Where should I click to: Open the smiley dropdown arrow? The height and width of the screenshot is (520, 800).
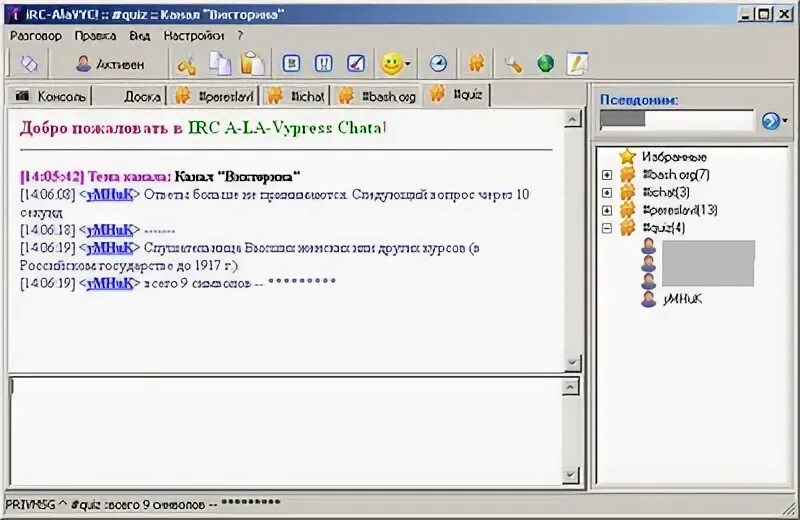(x=408, y=65)
